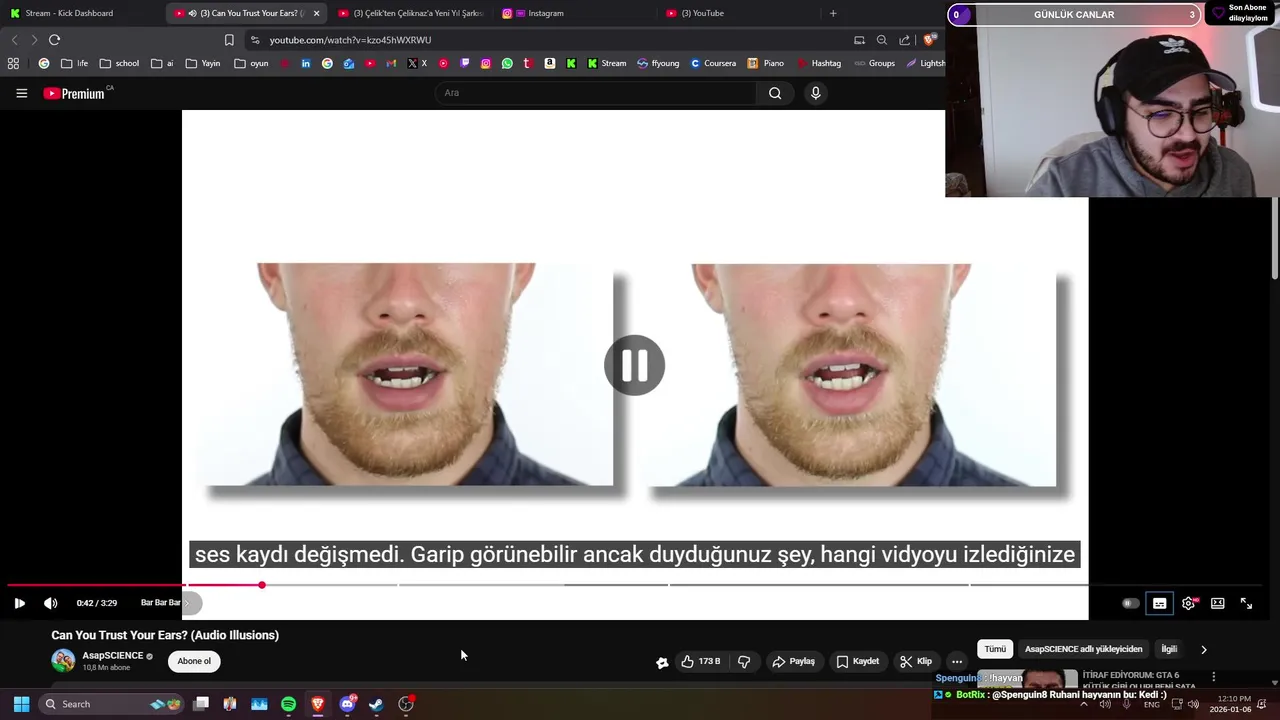Open the YouTube hamburger guide menu
Viewport: 1280px width, 720px height.
(21, 93)
